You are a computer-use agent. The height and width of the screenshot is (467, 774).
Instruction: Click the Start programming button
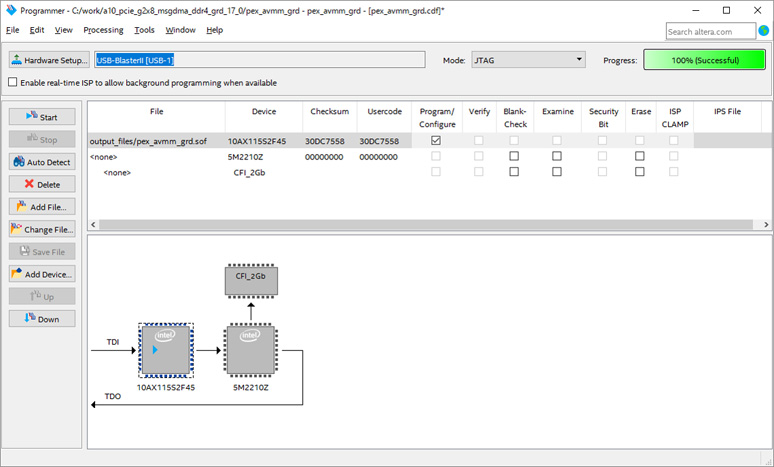pos(42,117)
